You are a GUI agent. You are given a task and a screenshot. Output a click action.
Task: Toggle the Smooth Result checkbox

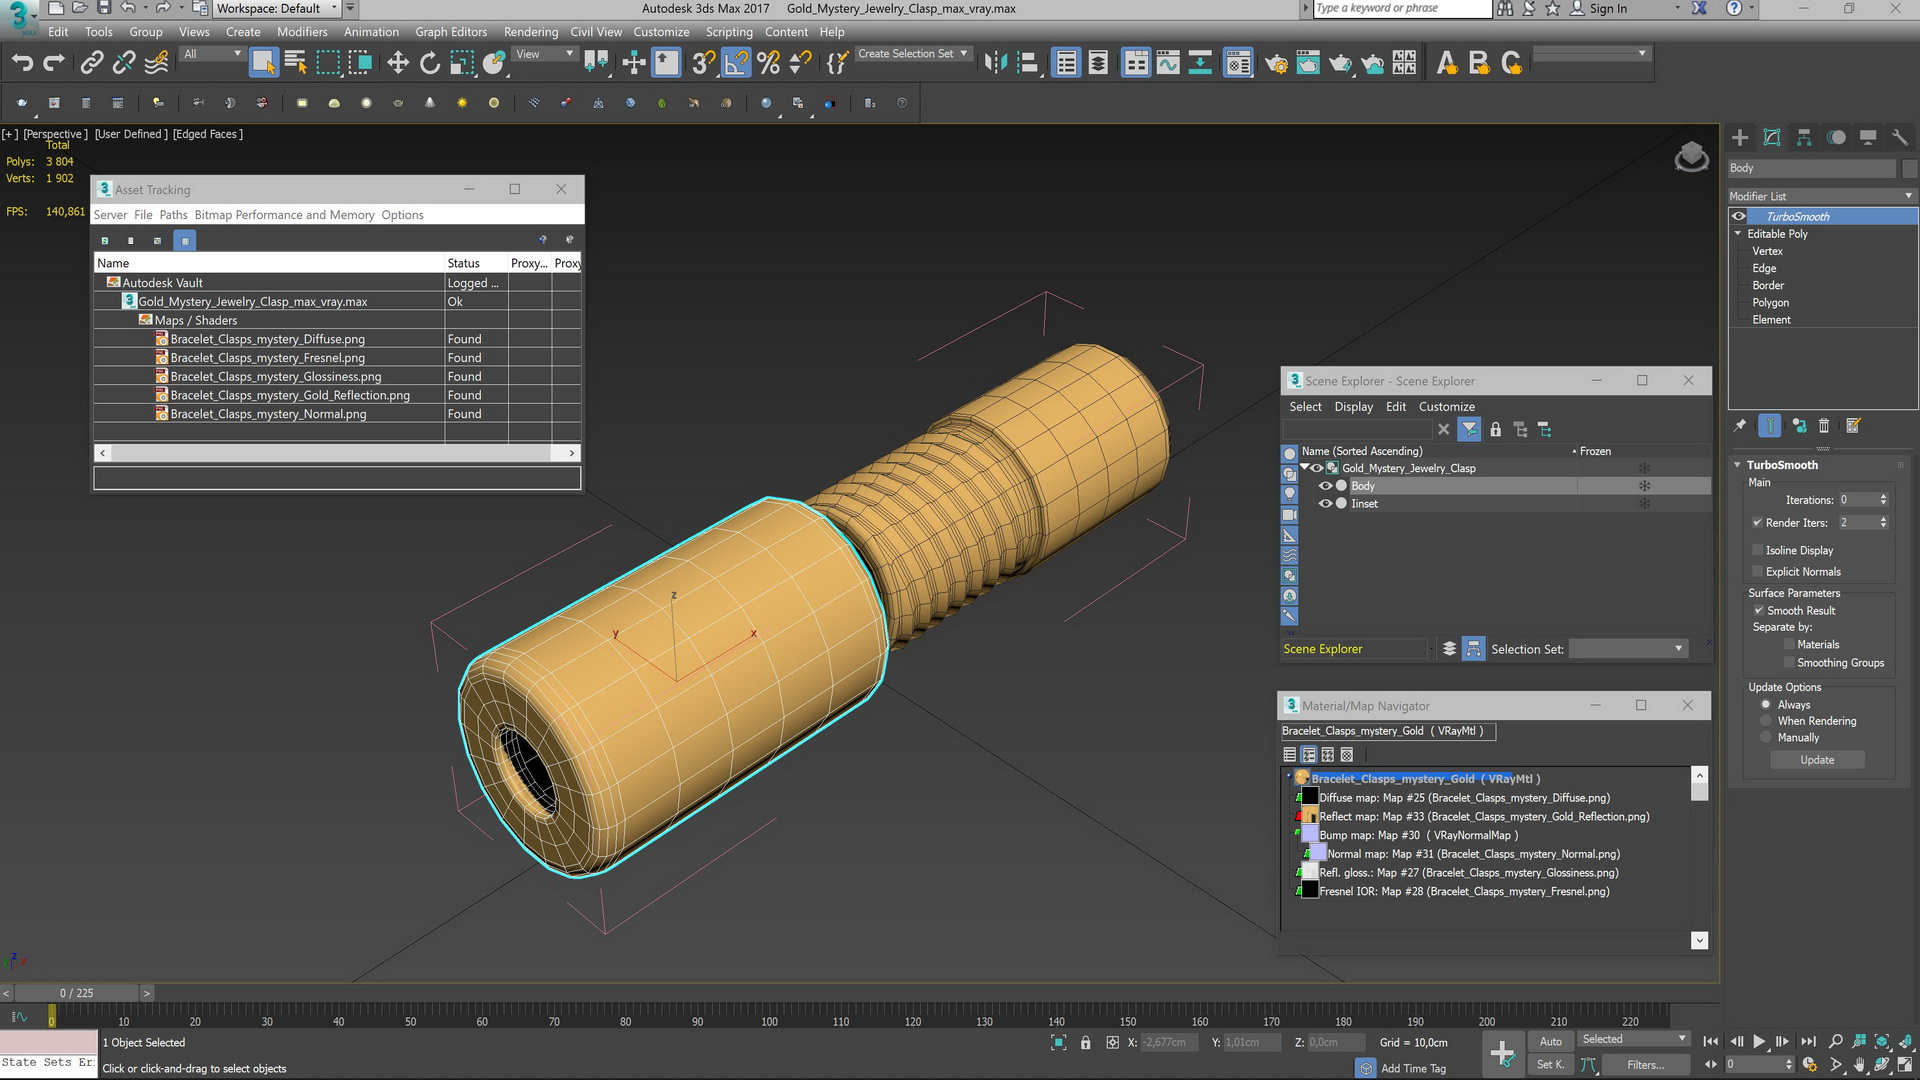(1759, 611)
